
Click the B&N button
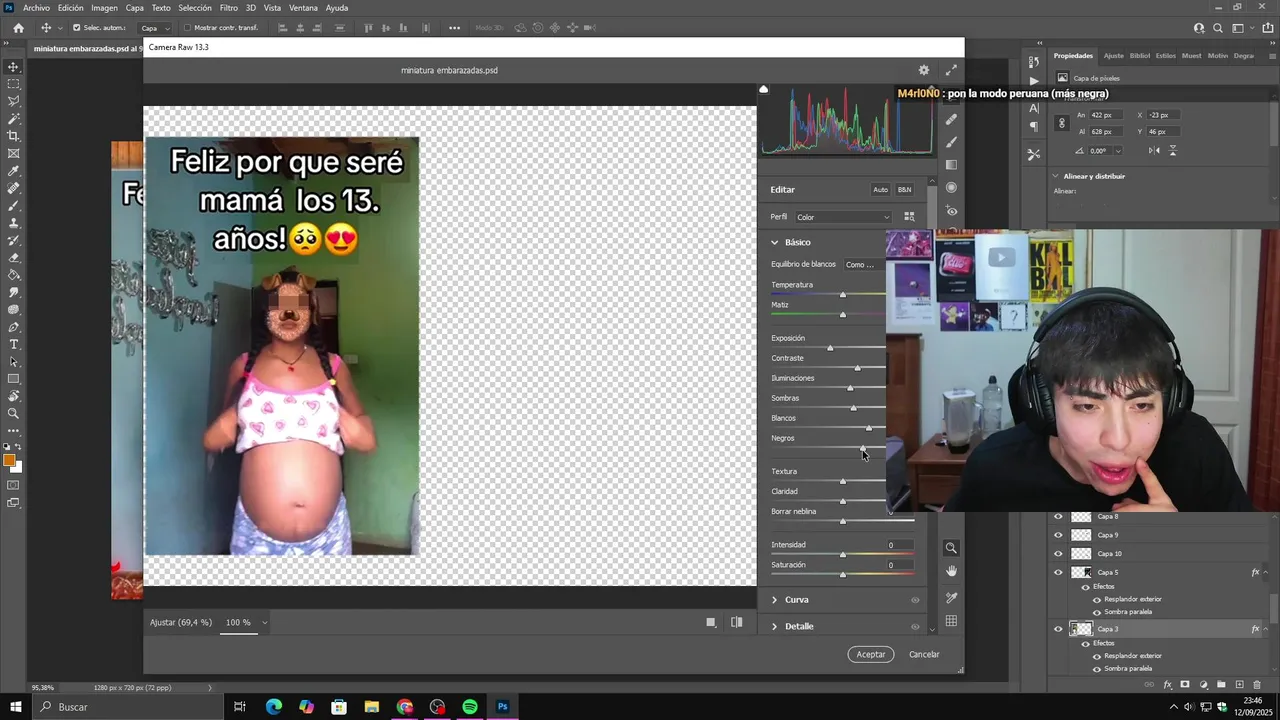(904, 189)
